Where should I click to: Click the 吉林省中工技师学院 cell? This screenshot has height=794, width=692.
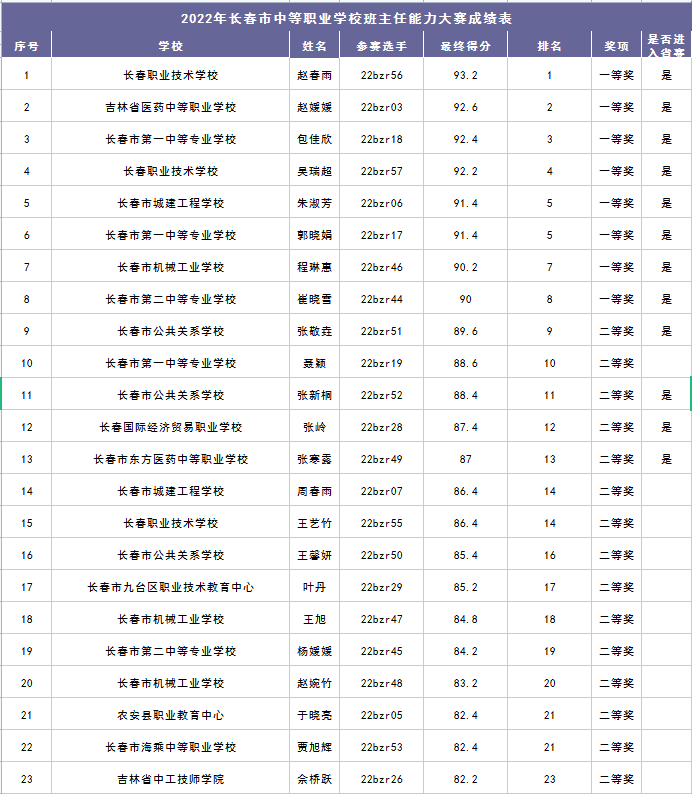[170, 779]
